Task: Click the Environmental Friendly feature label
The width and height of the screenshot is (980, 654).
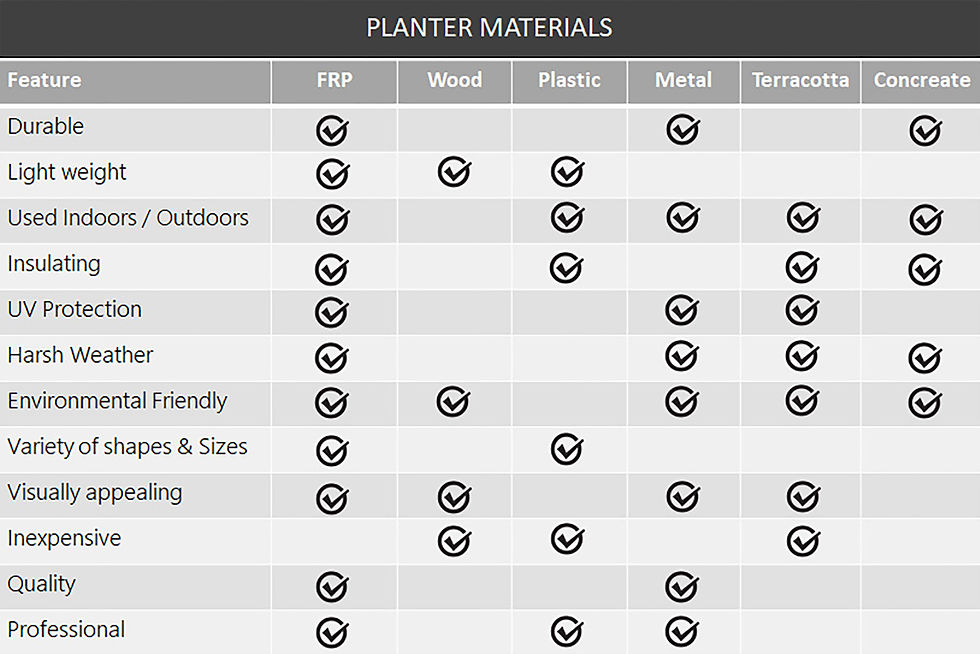Action: pos(117,401)
